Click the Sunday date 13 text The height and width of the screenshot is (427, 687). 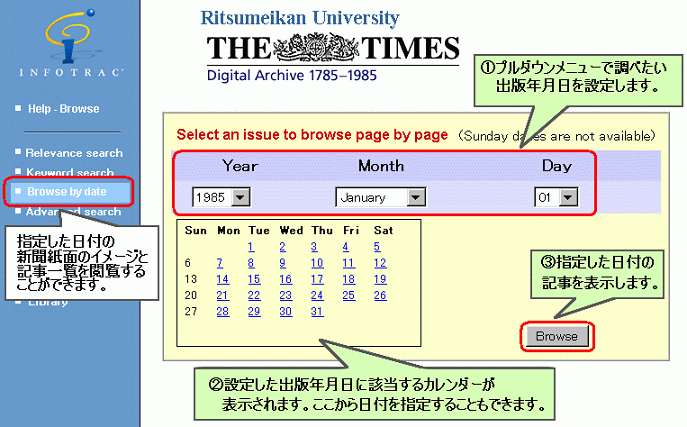191,279
